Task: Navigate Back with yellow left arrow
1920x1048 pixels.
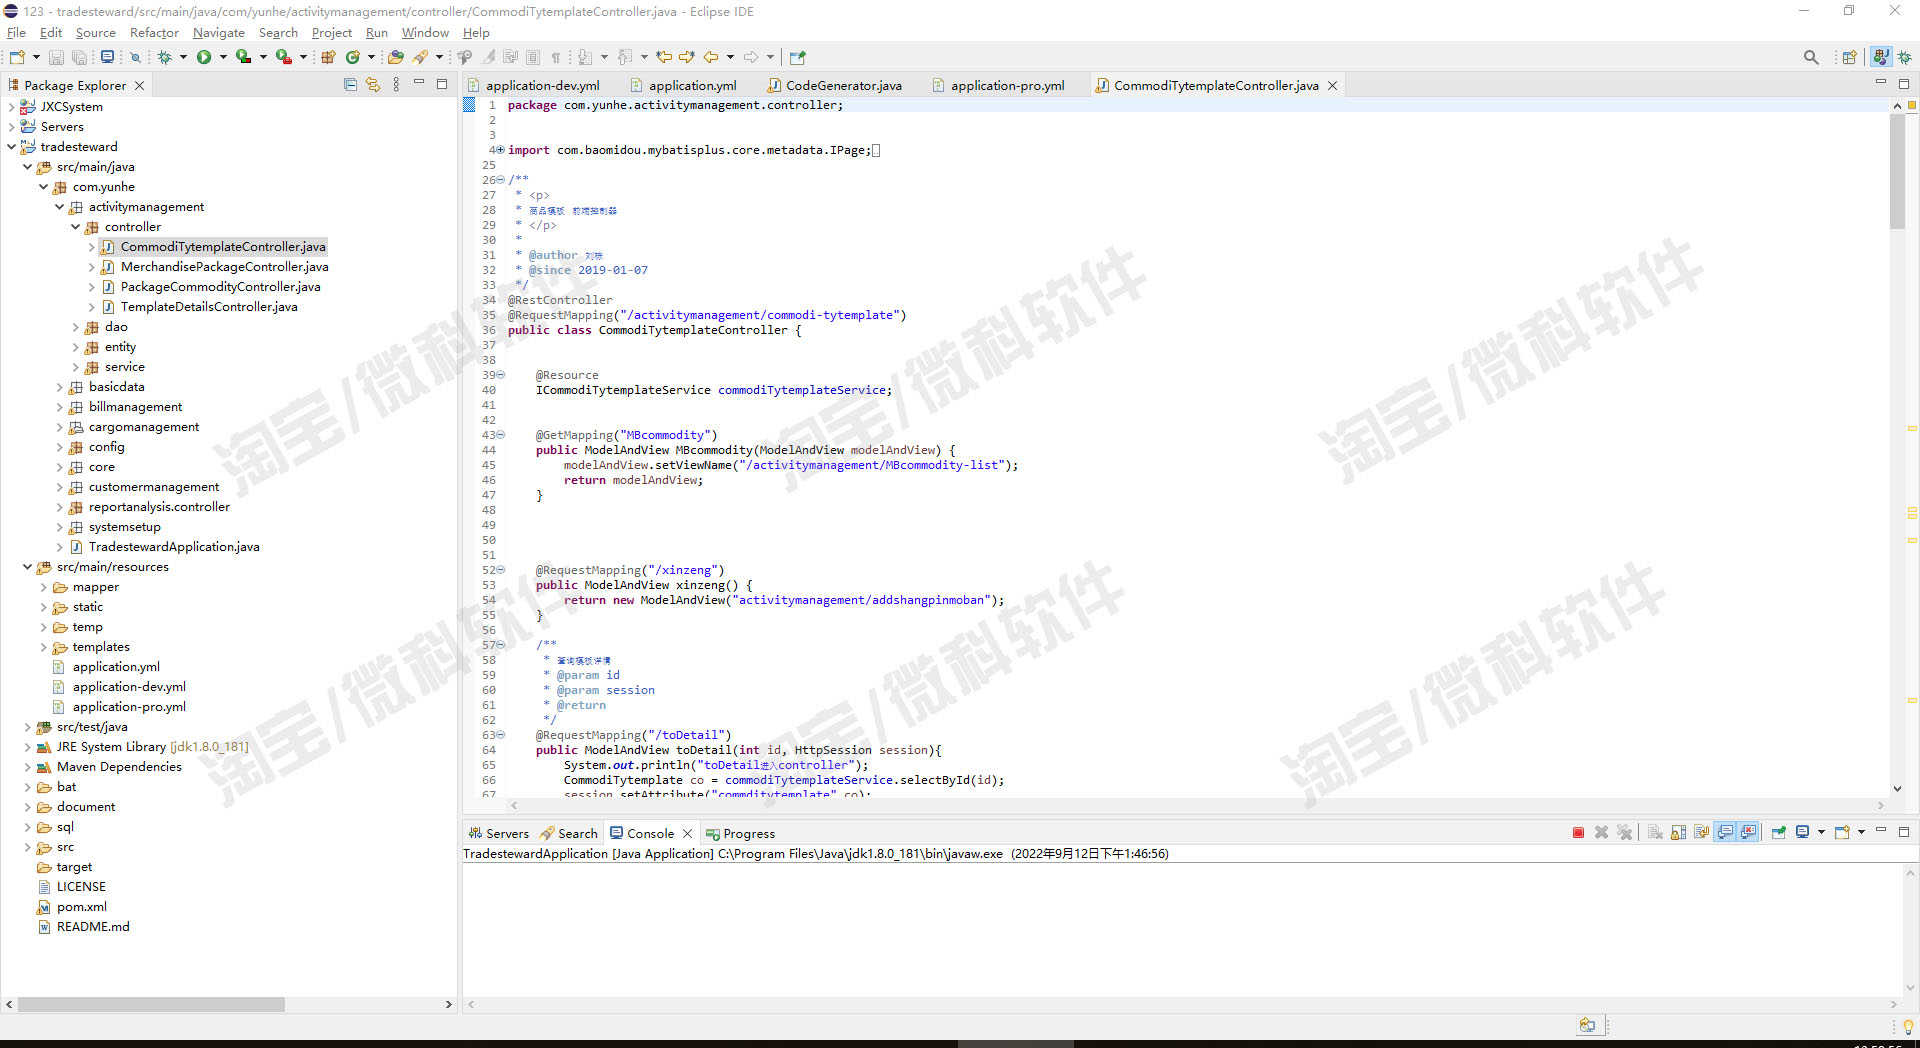Action: [711, 57]
